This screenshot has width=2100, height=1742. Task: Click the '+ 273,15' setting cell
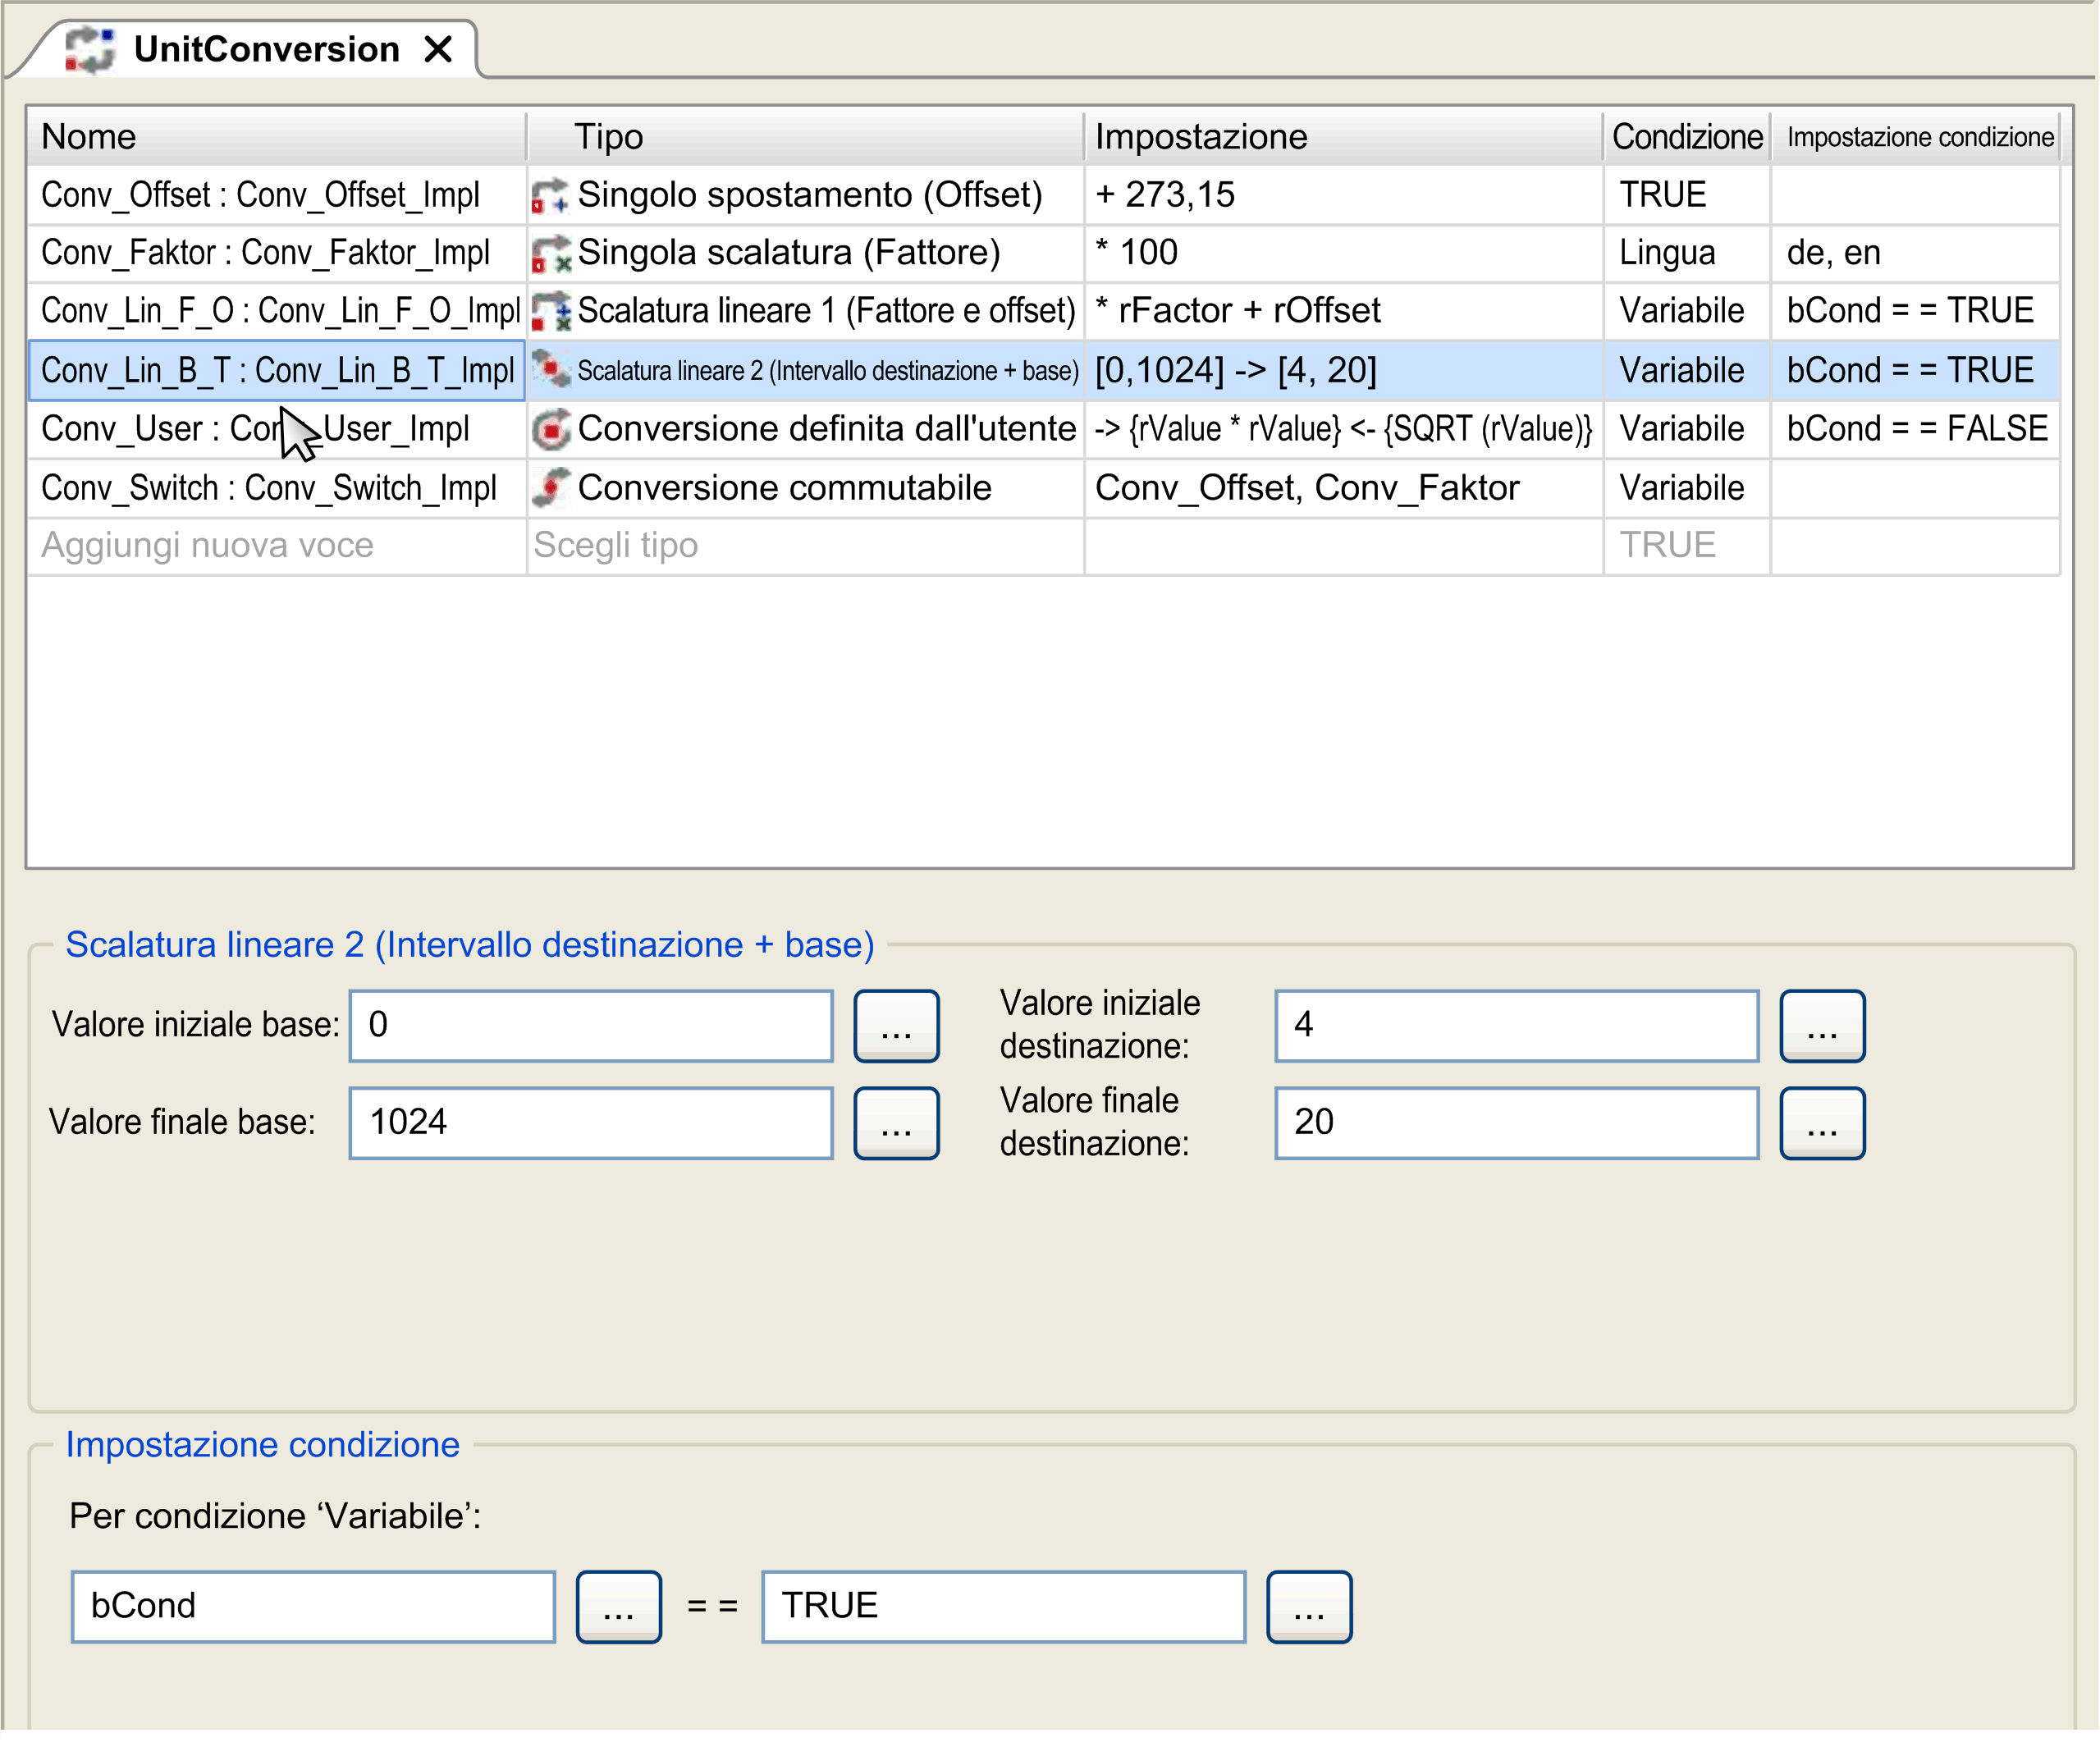[x=1343, y=195]
